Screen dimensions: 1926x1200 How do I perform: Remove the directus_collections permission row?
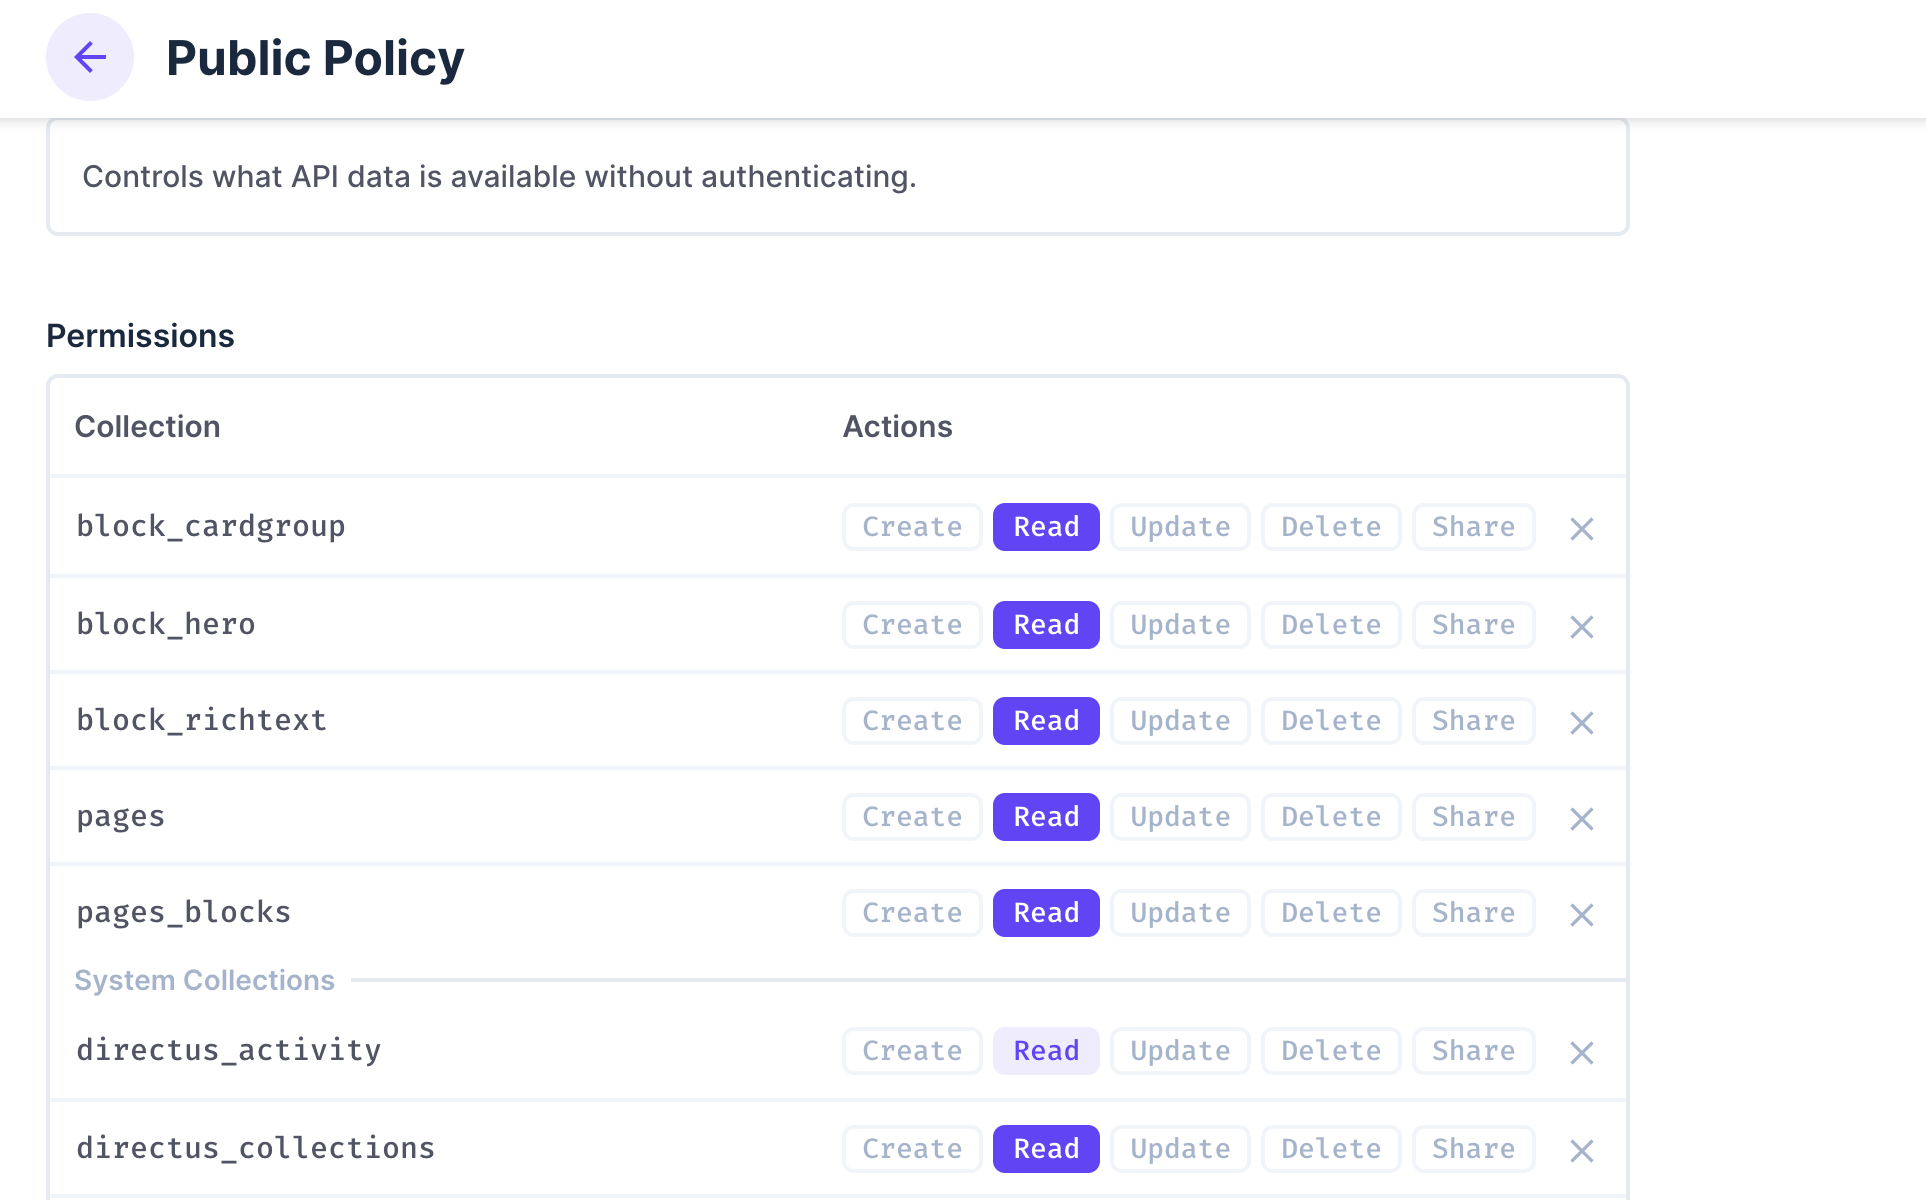click(1581, 1150)
